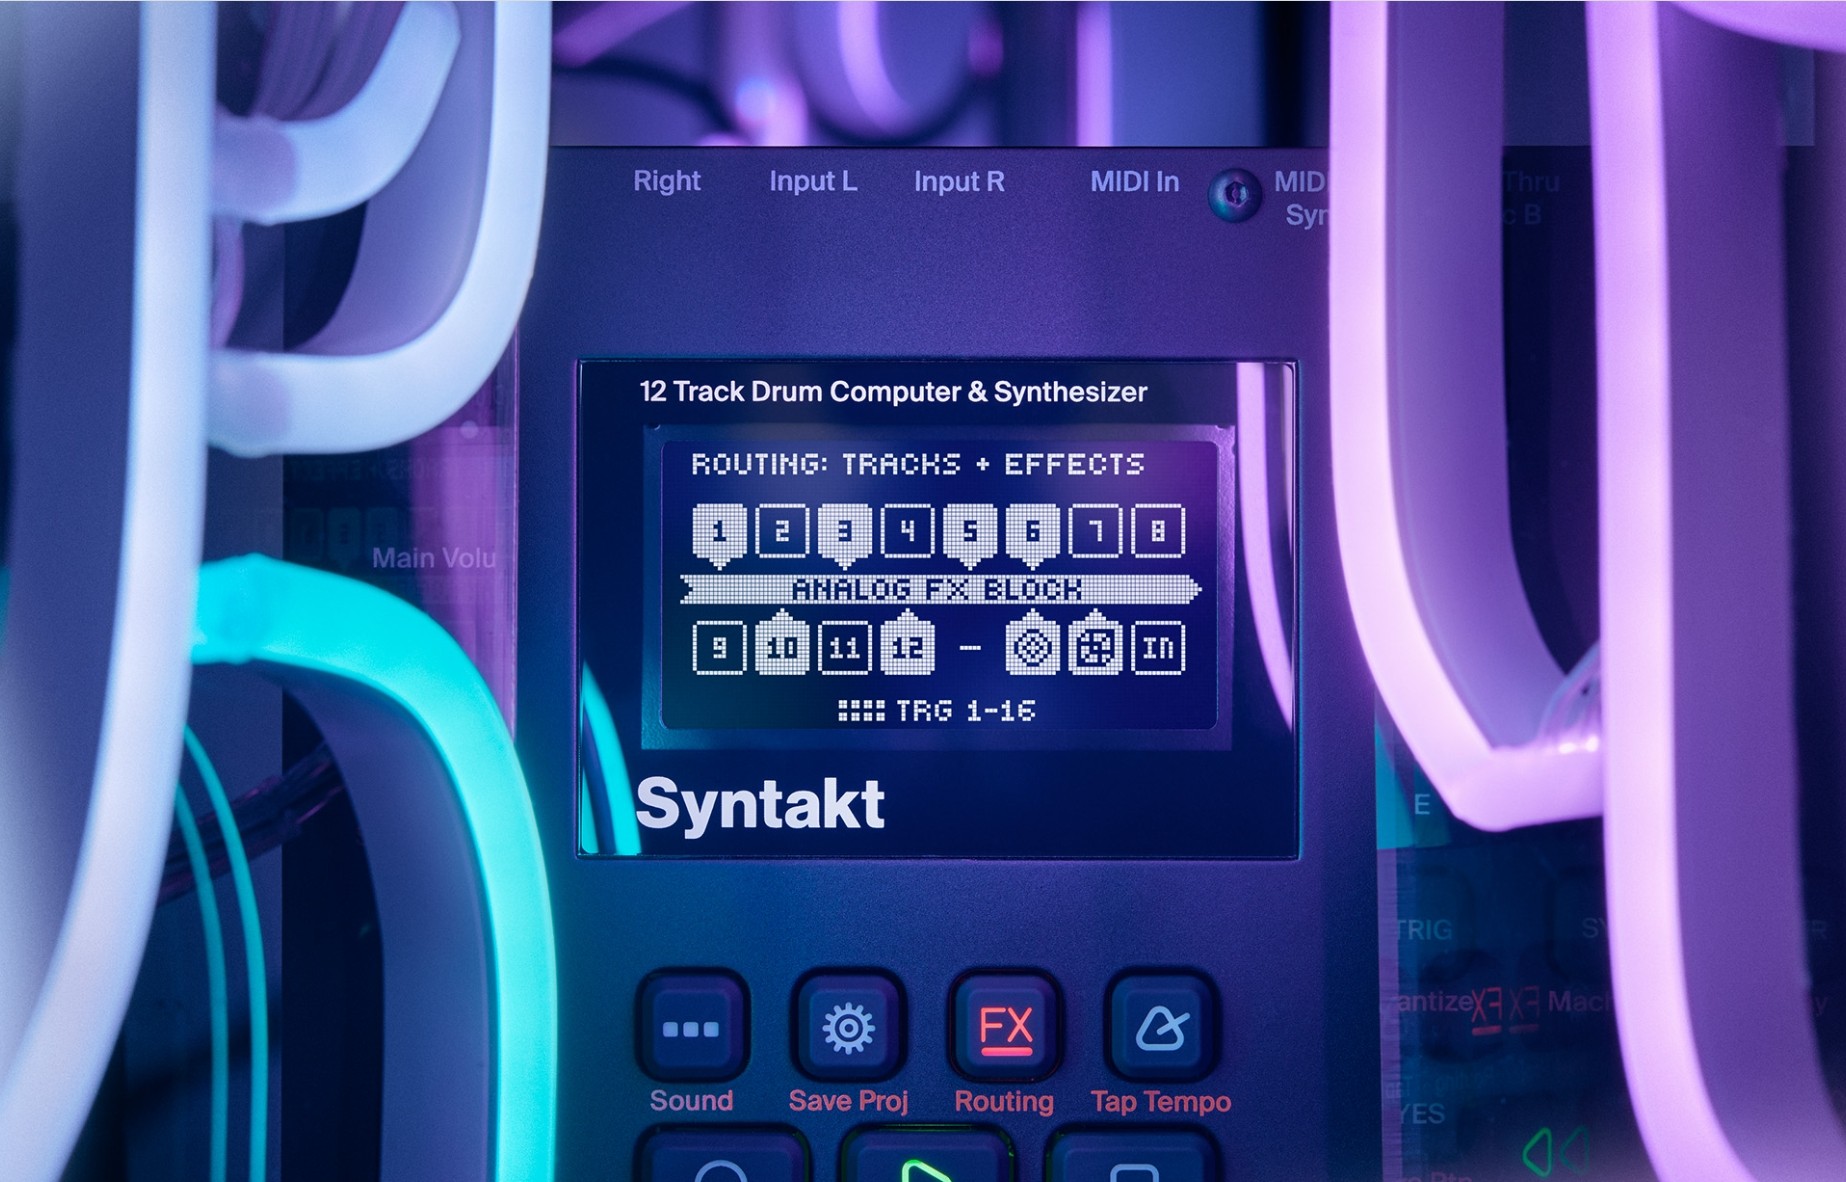Select track 8 box on the display
1846x1182 pixels.
(1158, 531)
